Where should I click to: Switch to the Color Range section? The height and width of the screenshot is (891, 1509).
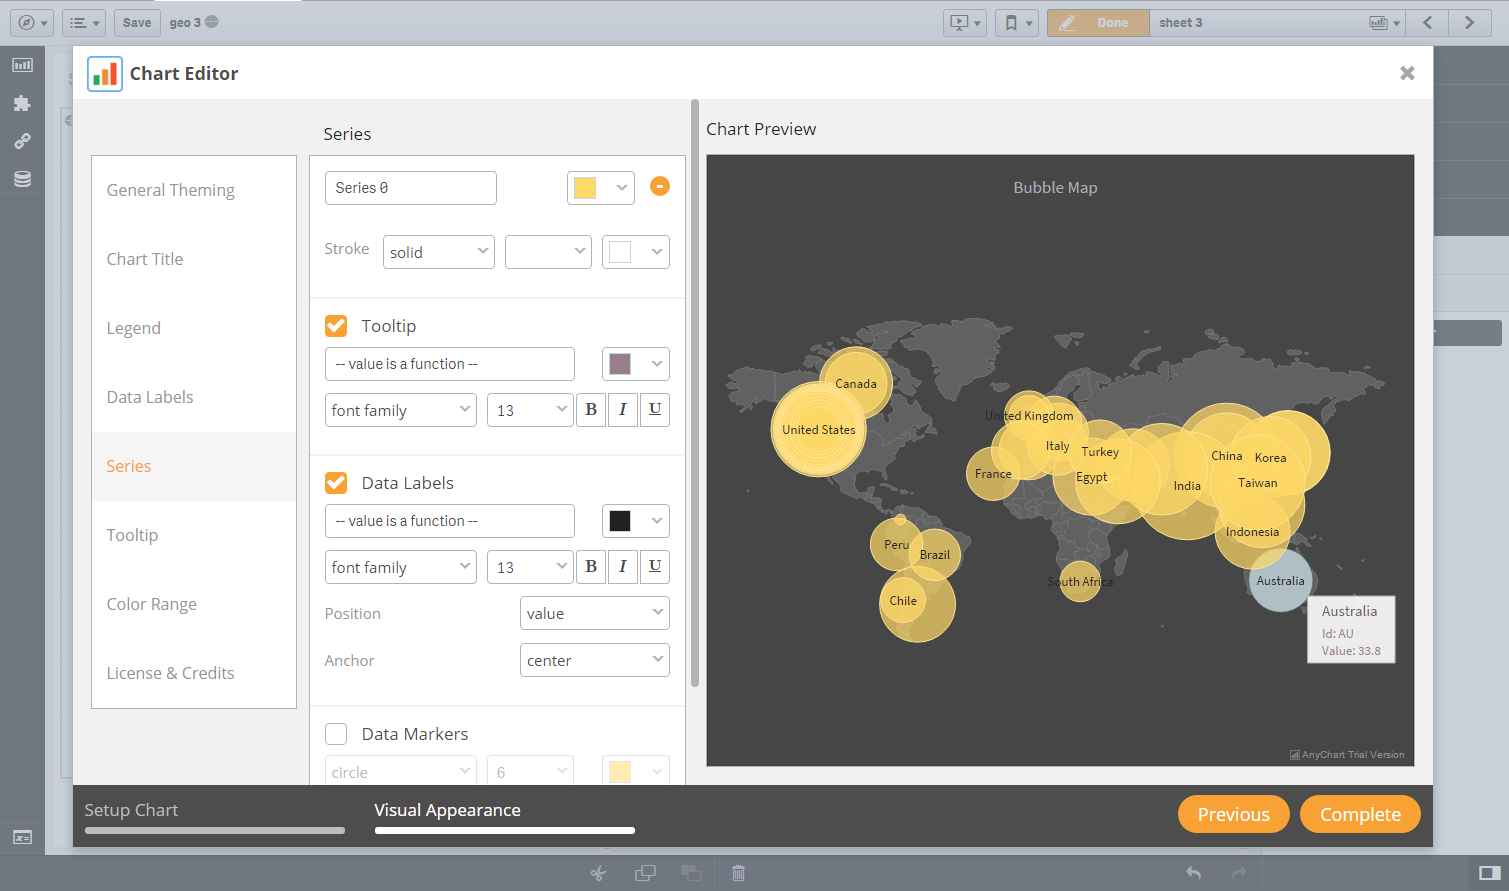[152, 604]
